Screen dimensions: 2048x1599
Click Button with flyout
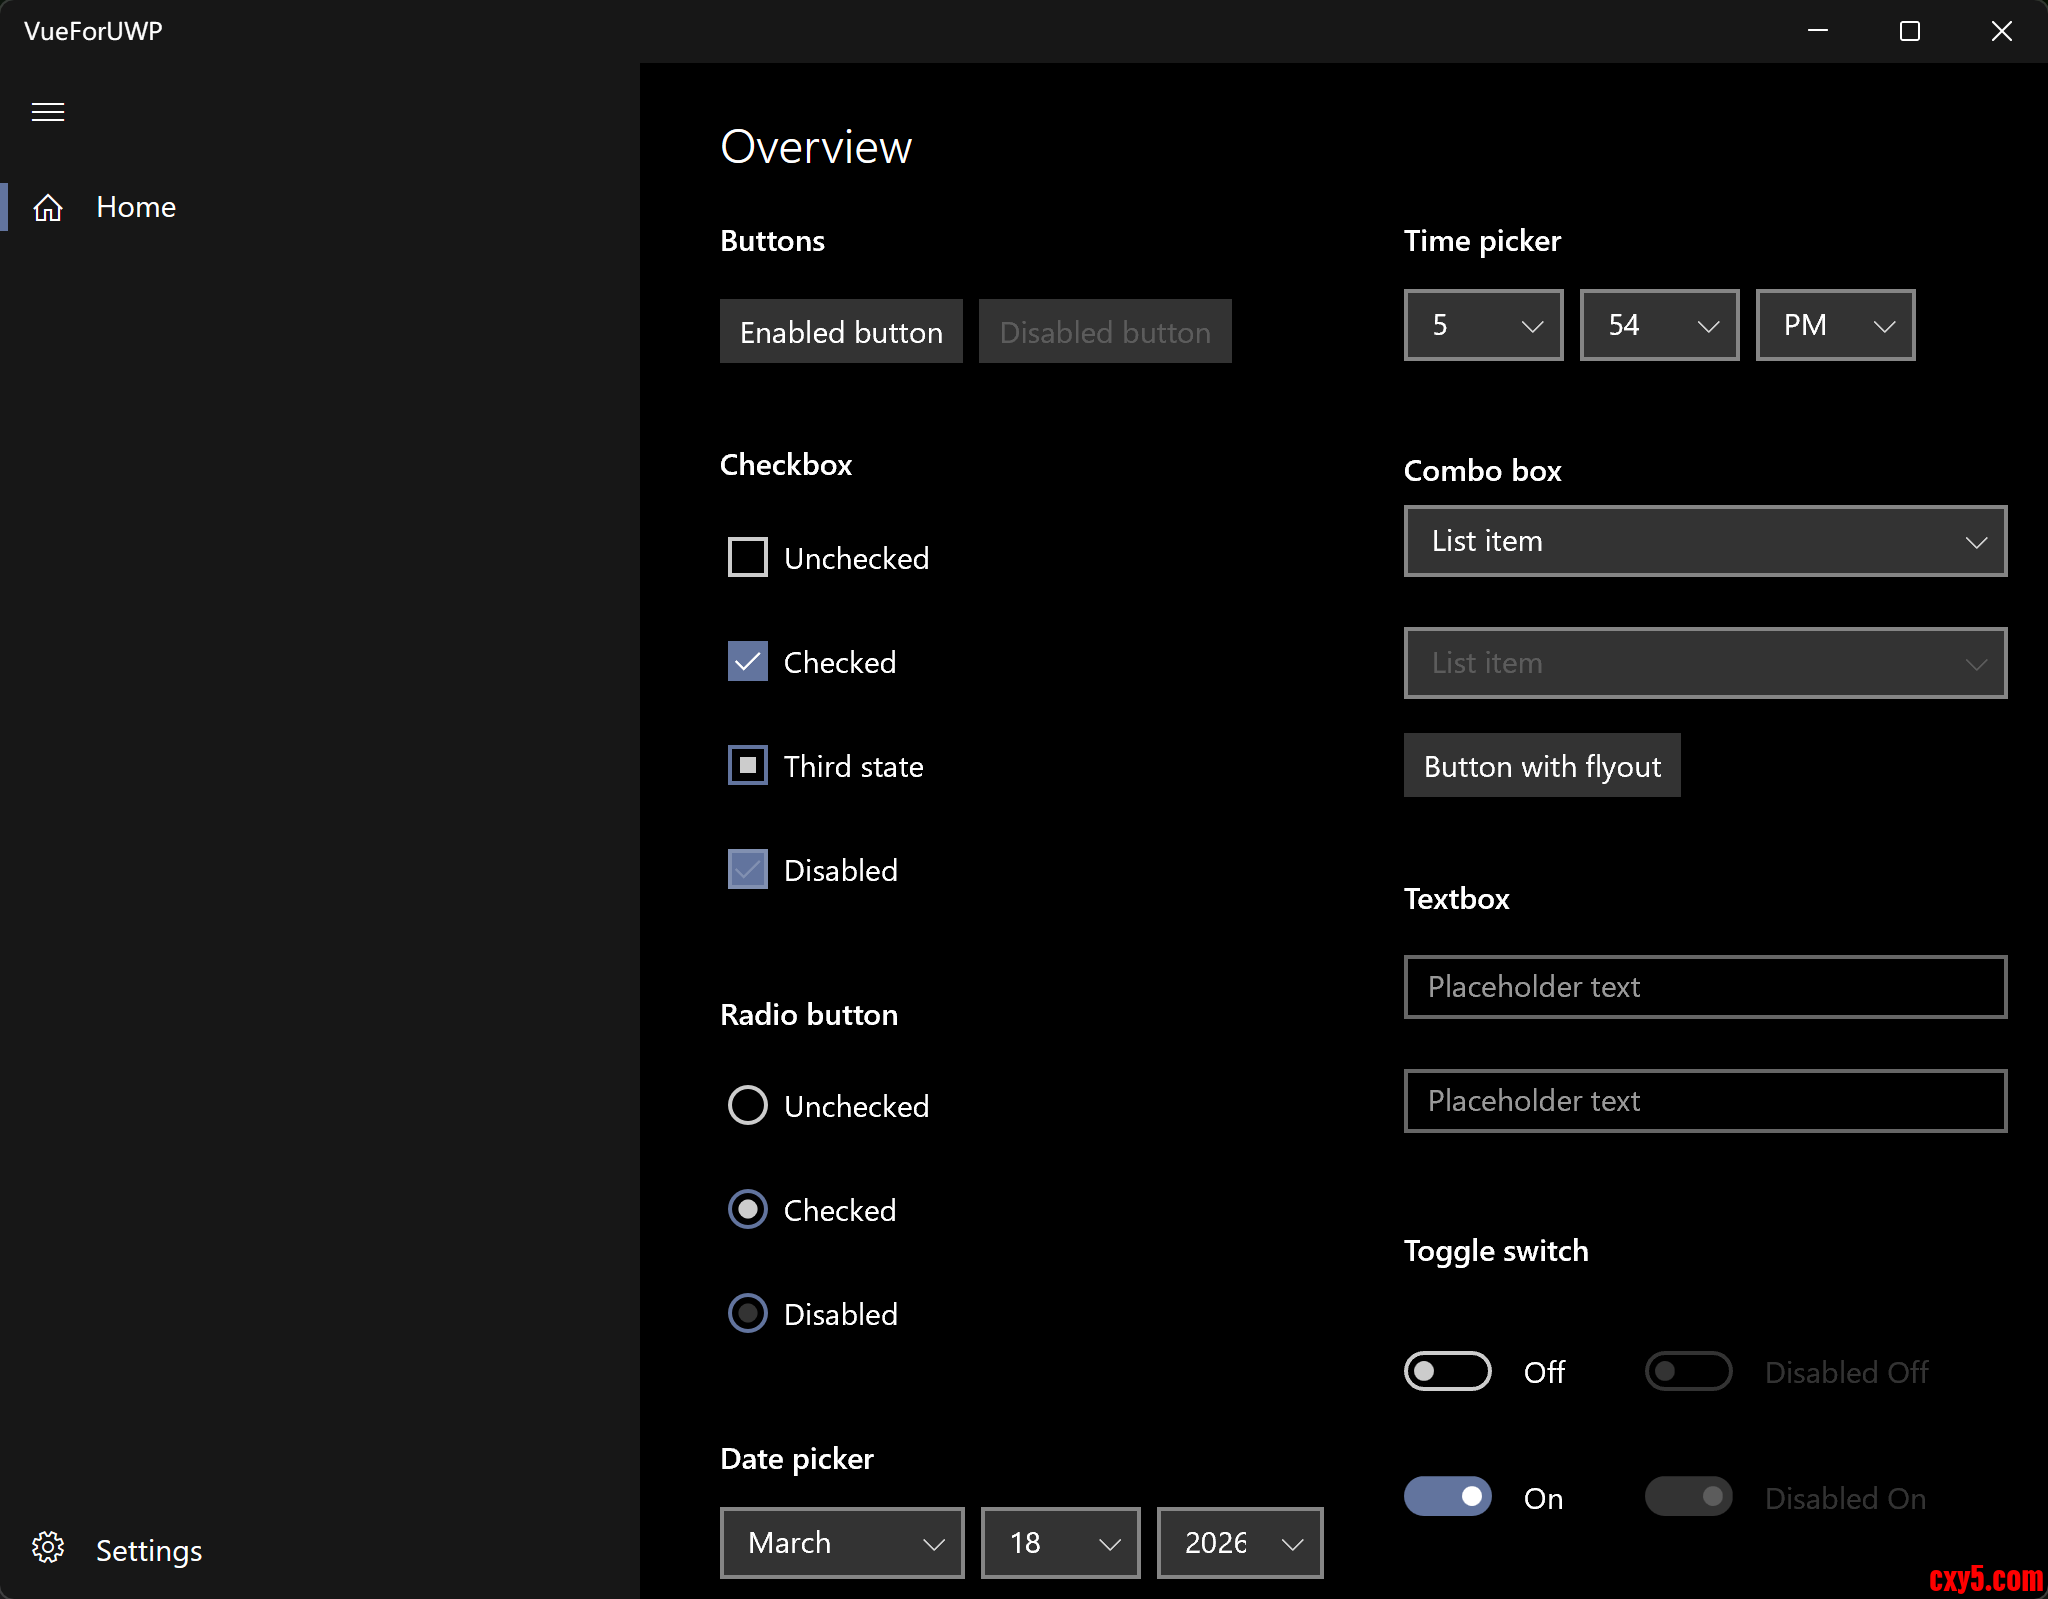pos(1541,766)
